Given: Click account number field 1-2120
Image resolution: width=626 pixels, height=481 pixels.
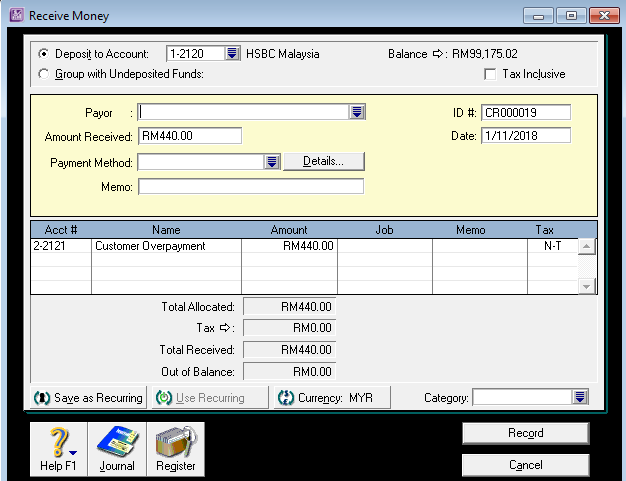Looking at the screenshot, I should tap(196, 53).
